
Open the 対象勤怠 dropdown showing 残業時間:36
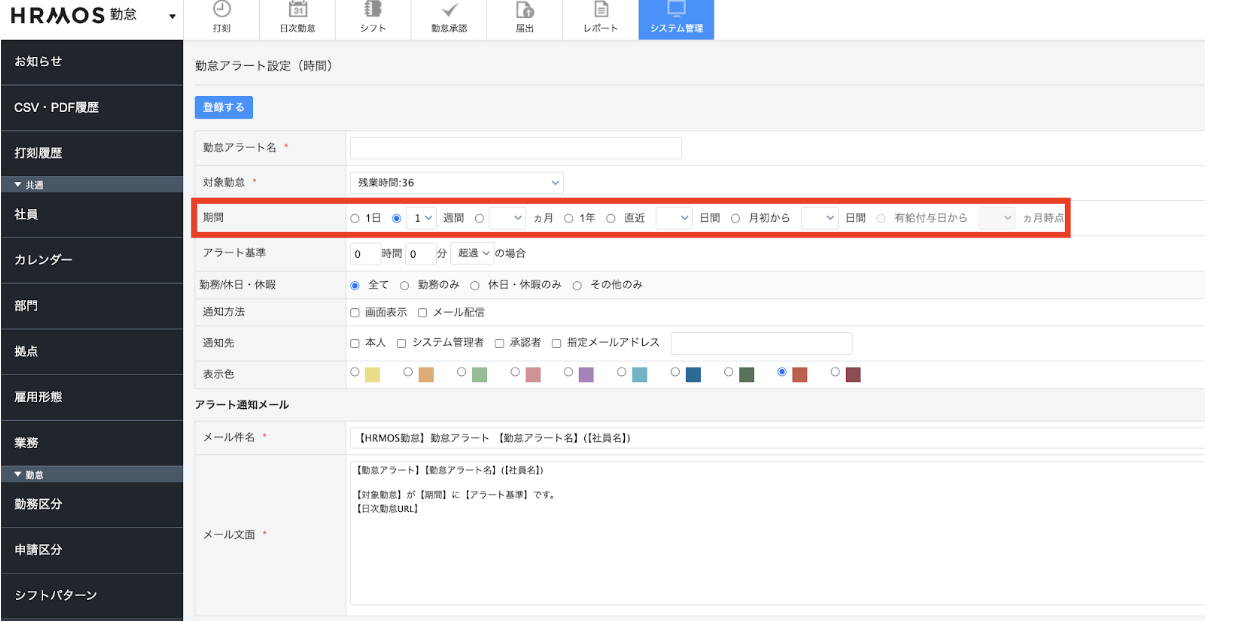click(x=456, y=183)
